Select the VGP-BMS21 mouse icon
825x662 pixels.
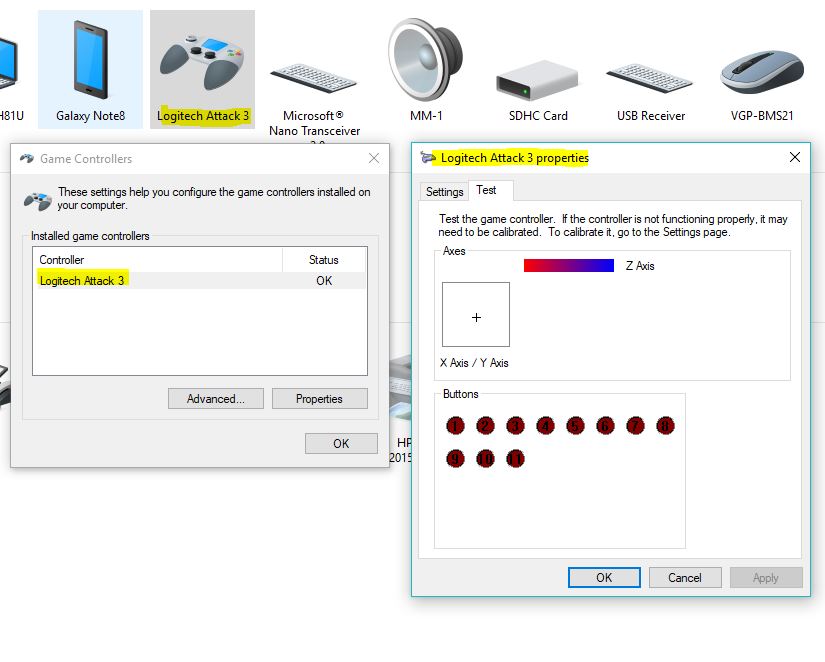(x=762, y=72)
